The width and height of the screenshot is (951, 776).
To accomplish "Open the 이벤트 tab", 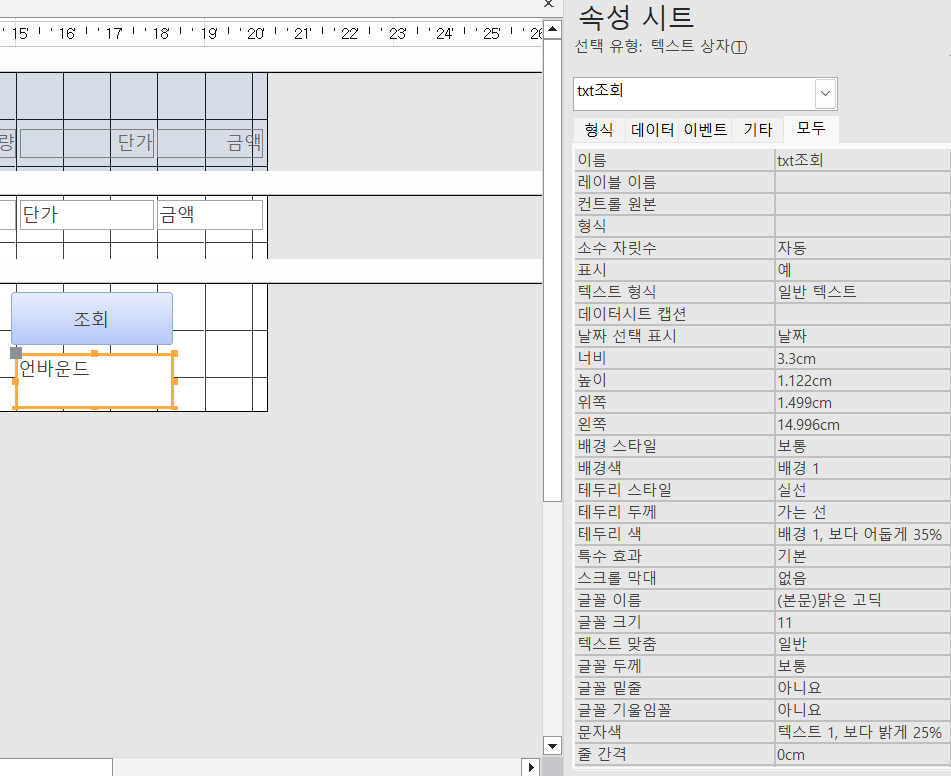I will point(705,130).
